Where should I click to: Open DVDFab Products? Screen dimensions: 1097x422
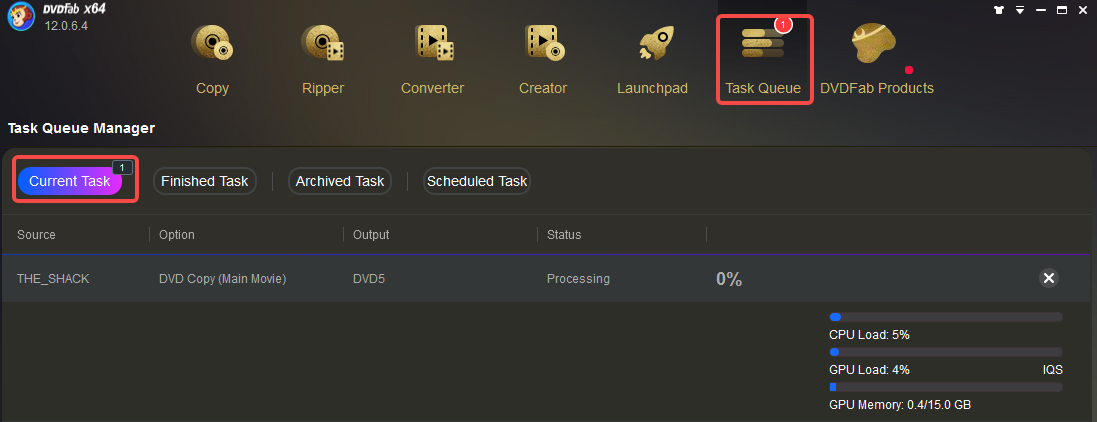(877, 59)
